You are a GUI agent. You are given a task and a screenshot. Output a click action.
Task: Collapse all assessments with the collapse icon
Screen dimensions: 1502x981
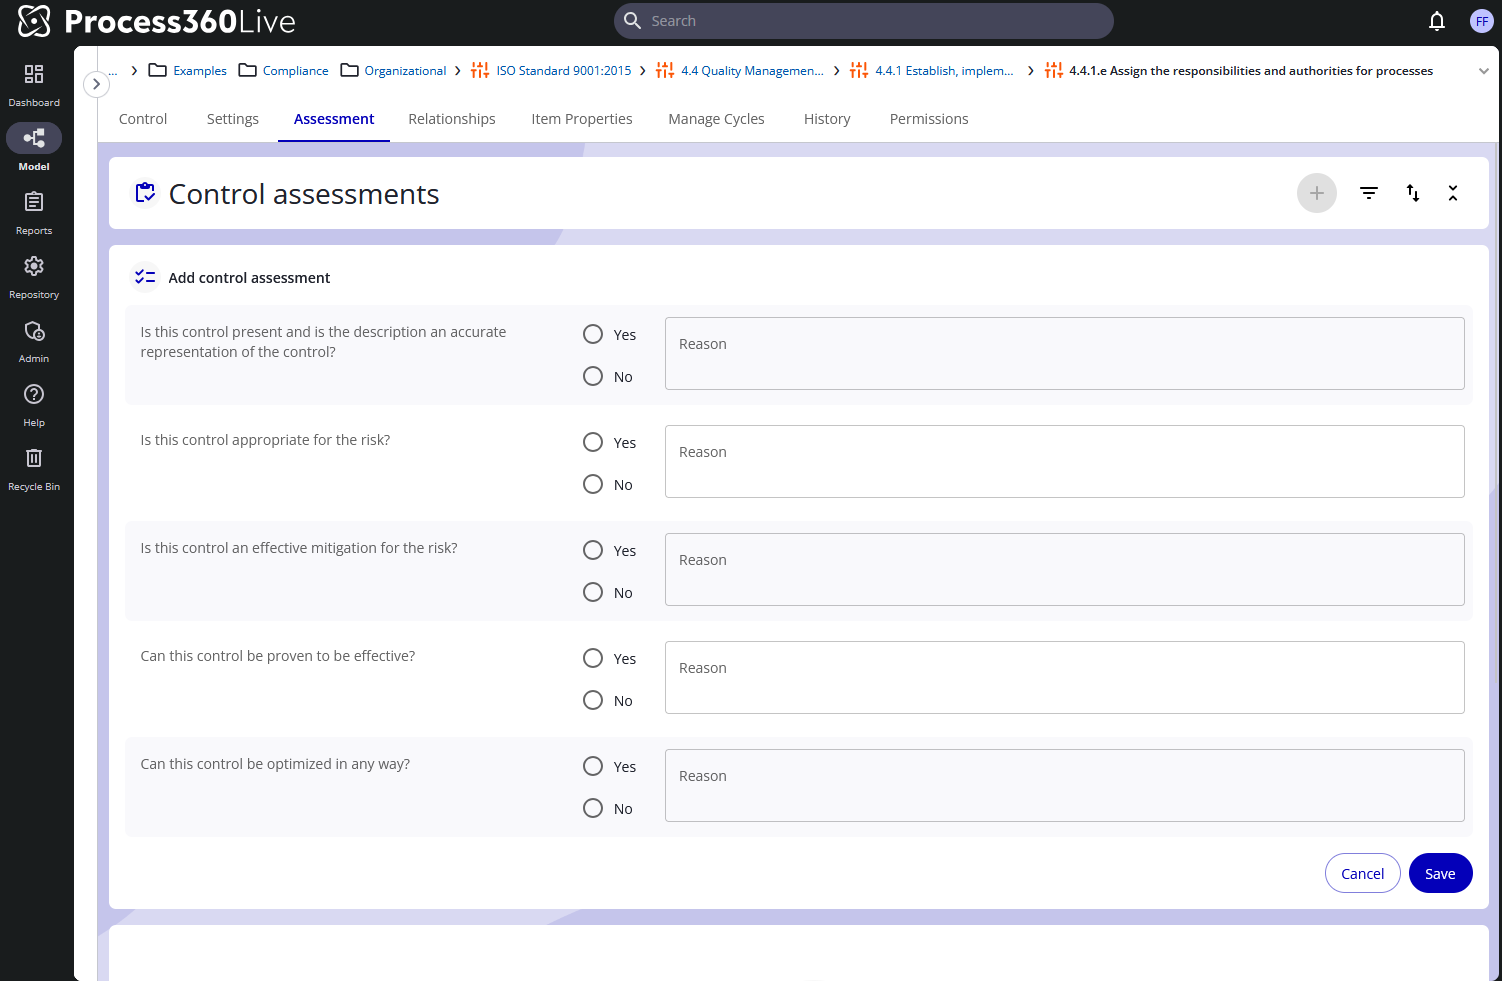coord(1453,193)
